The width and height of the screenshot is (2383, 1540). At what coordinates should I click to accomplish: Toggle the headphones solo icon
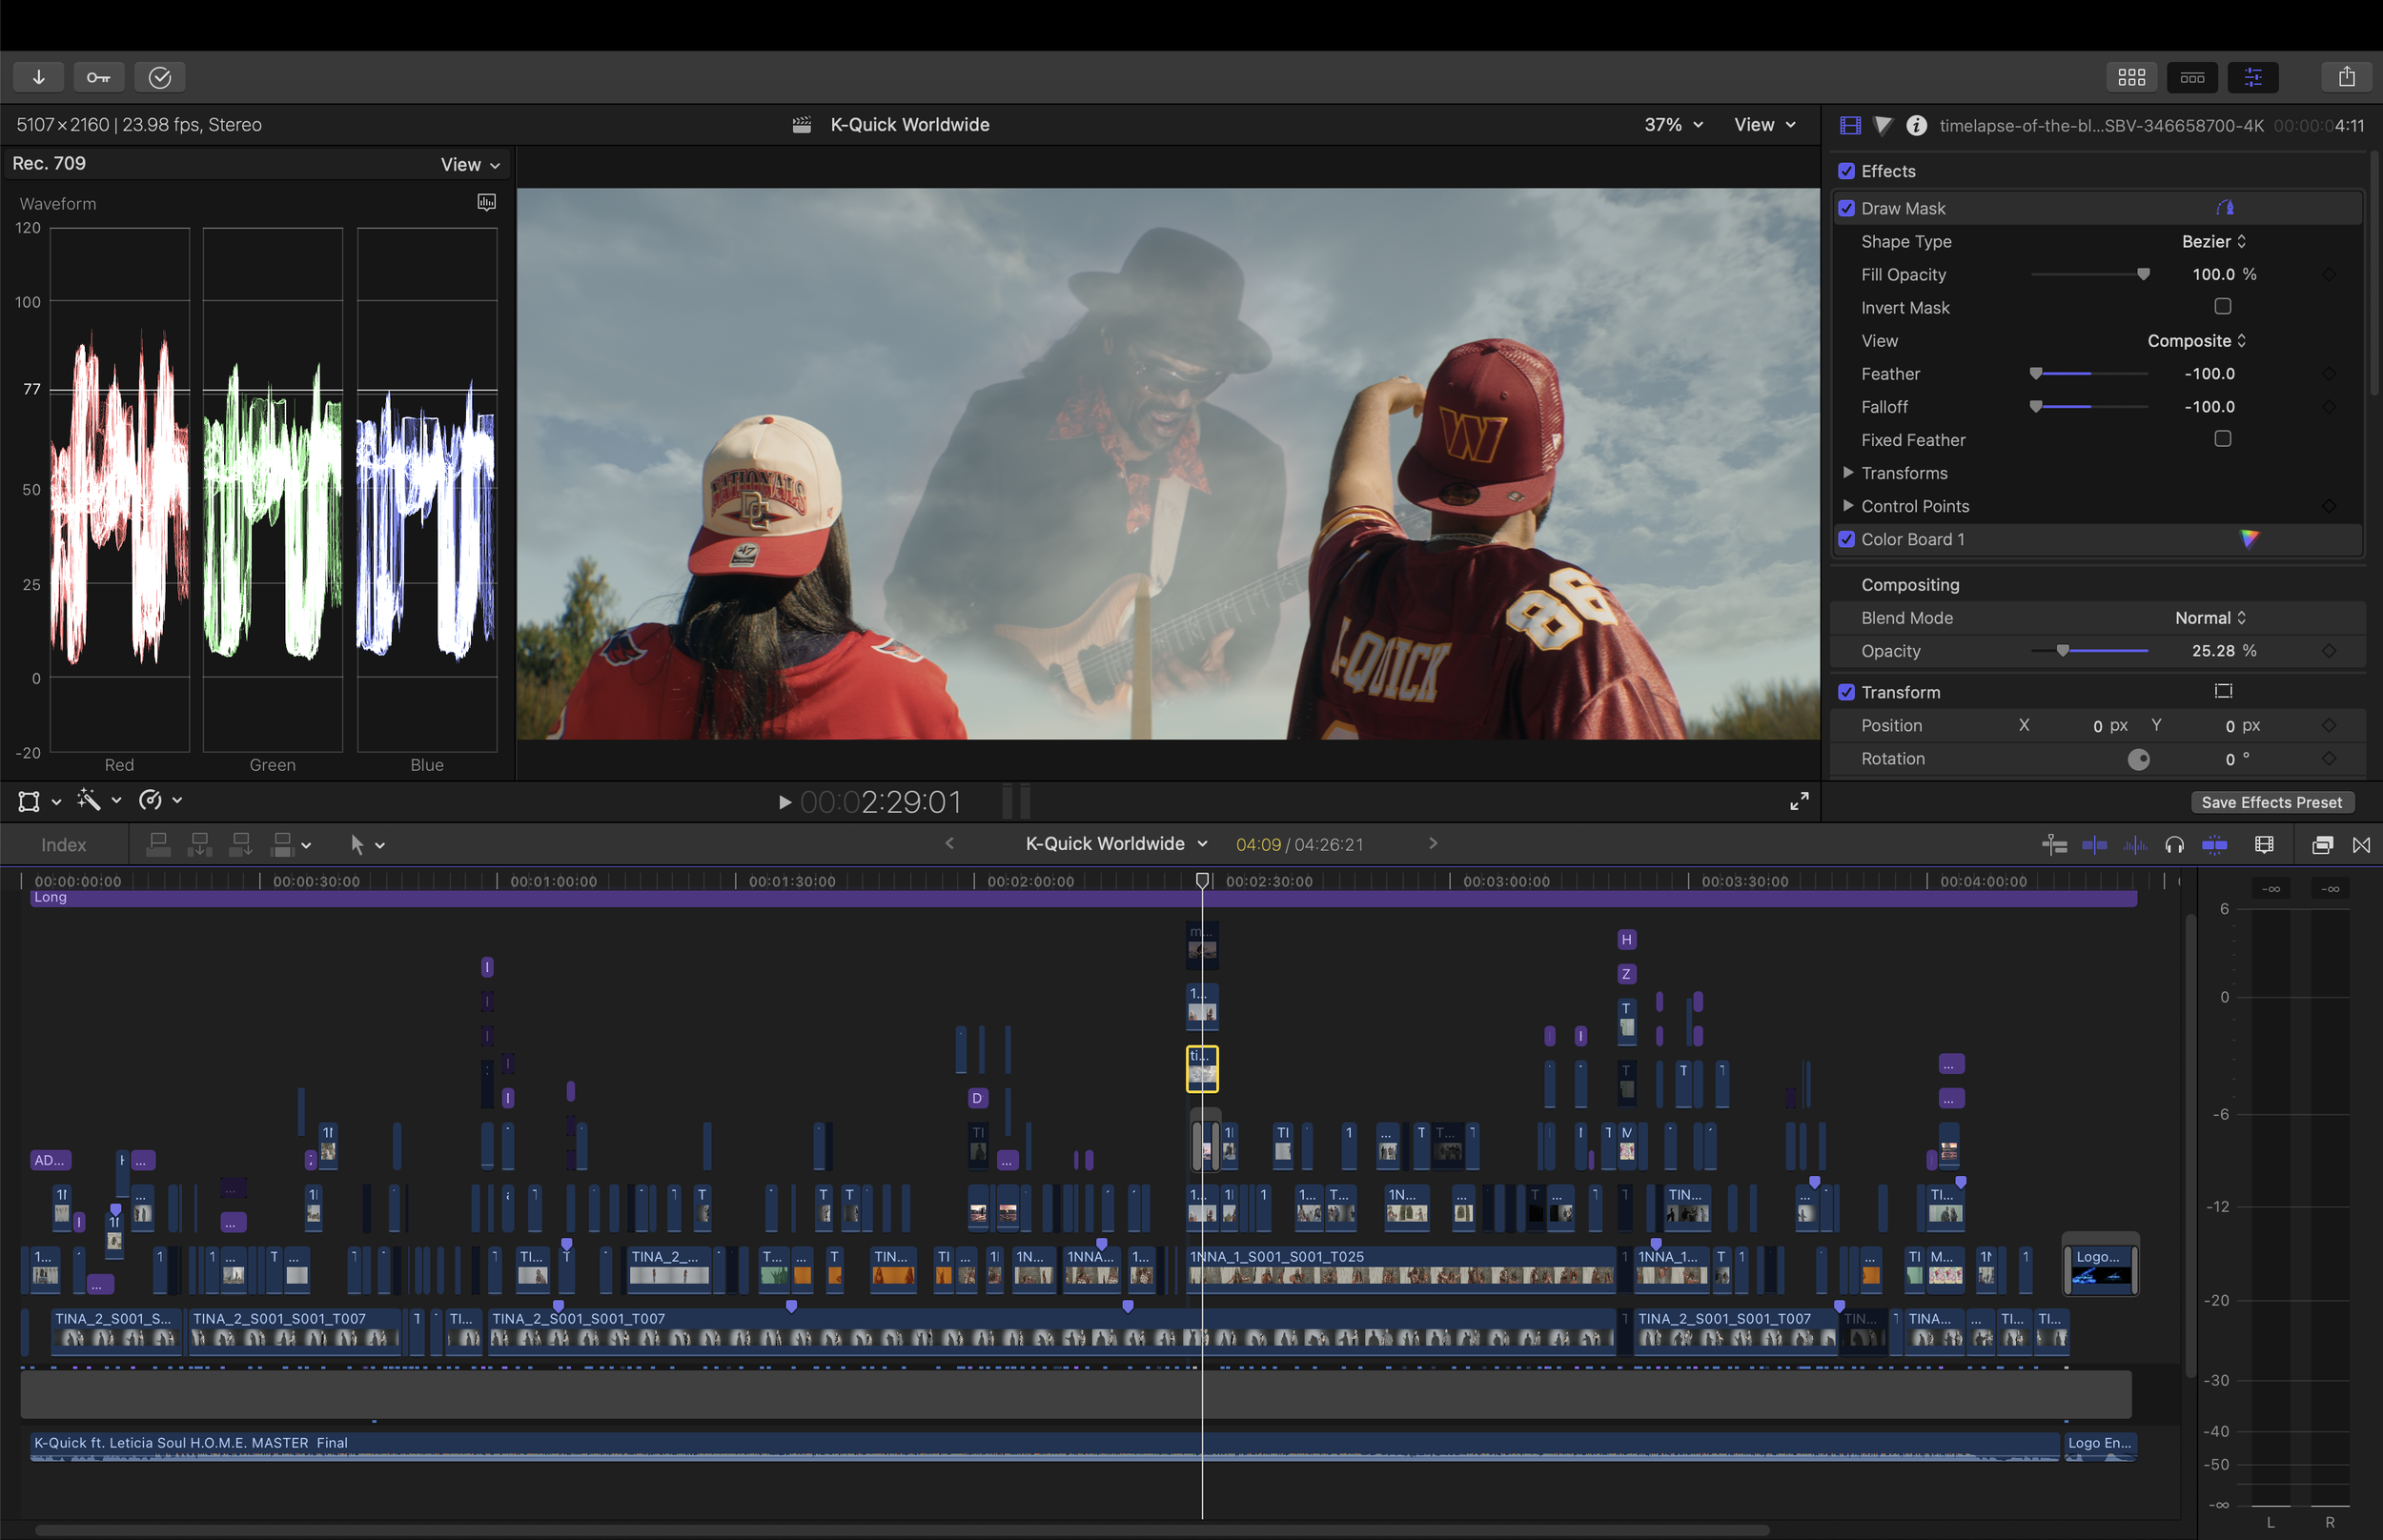(2174, 845)
